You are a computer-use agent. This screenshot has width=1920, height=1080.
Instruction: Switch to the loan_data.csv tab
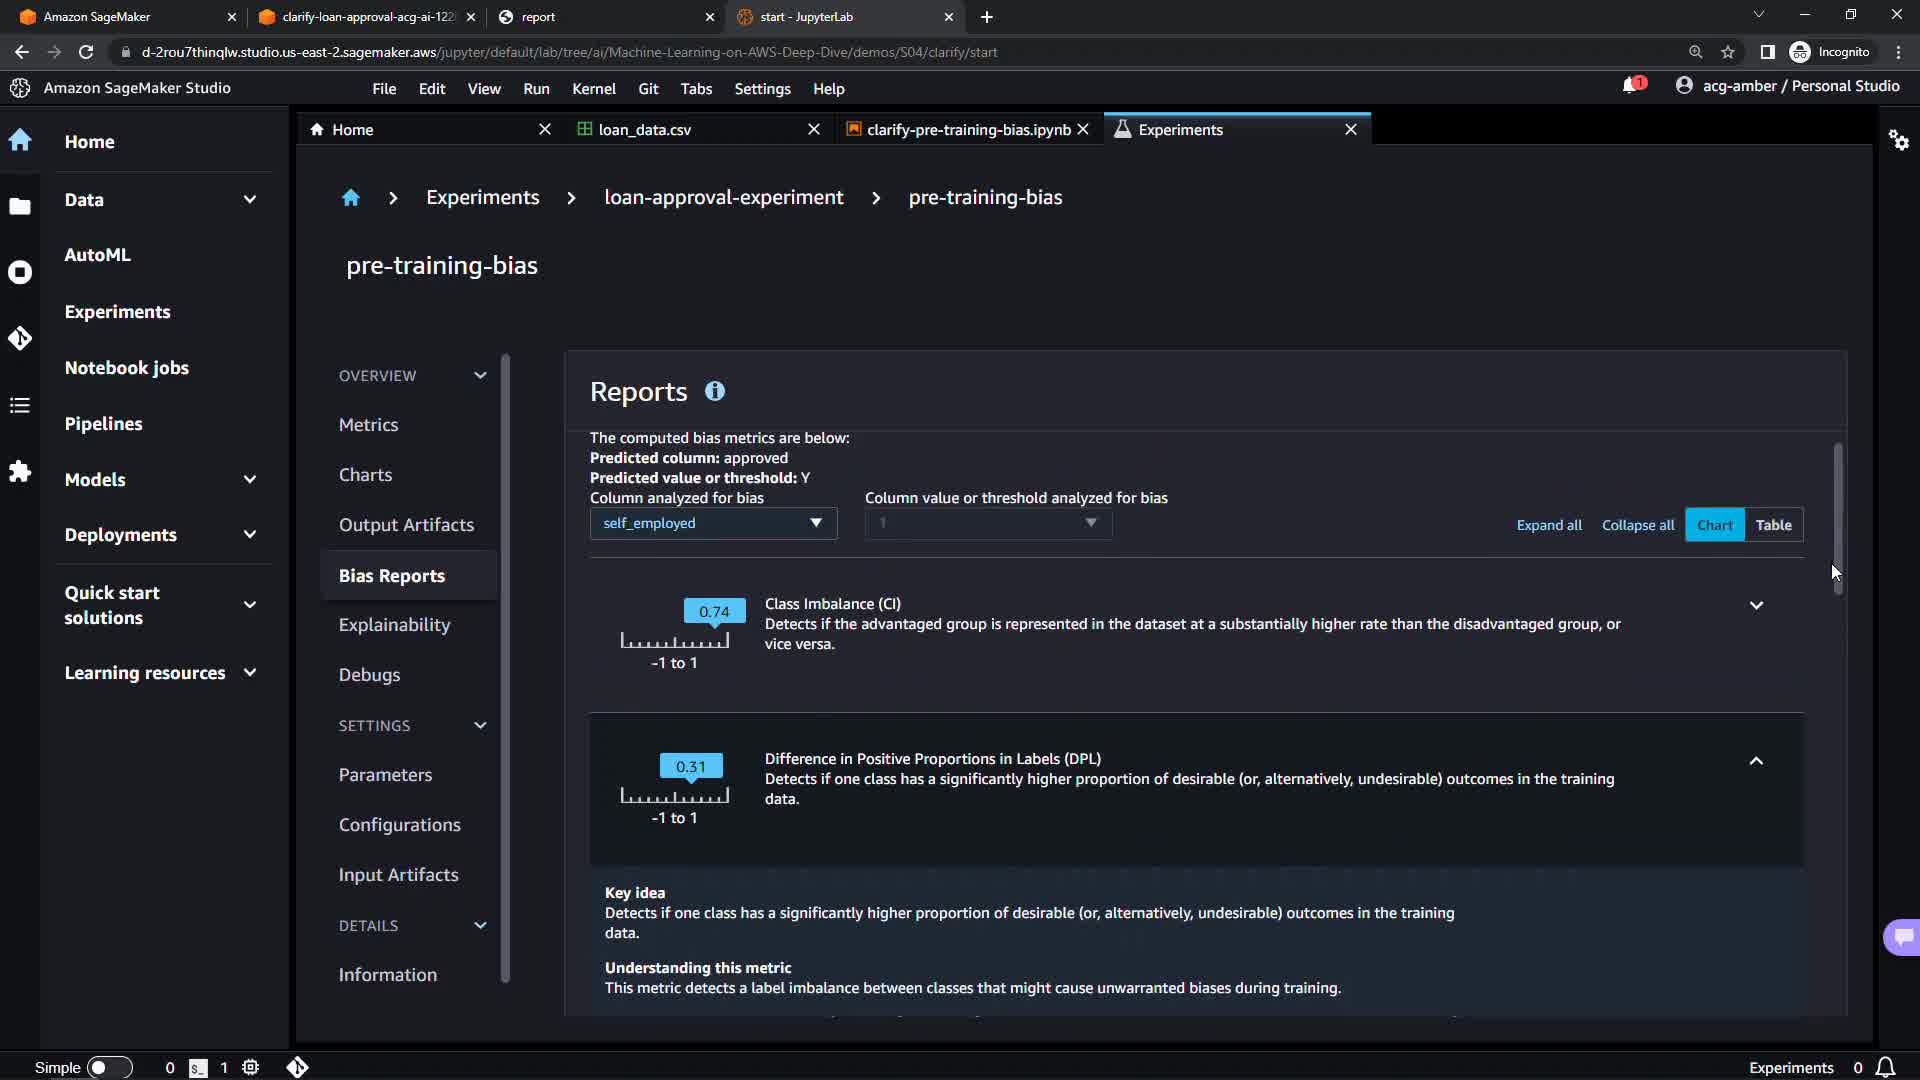click(645, 130)
